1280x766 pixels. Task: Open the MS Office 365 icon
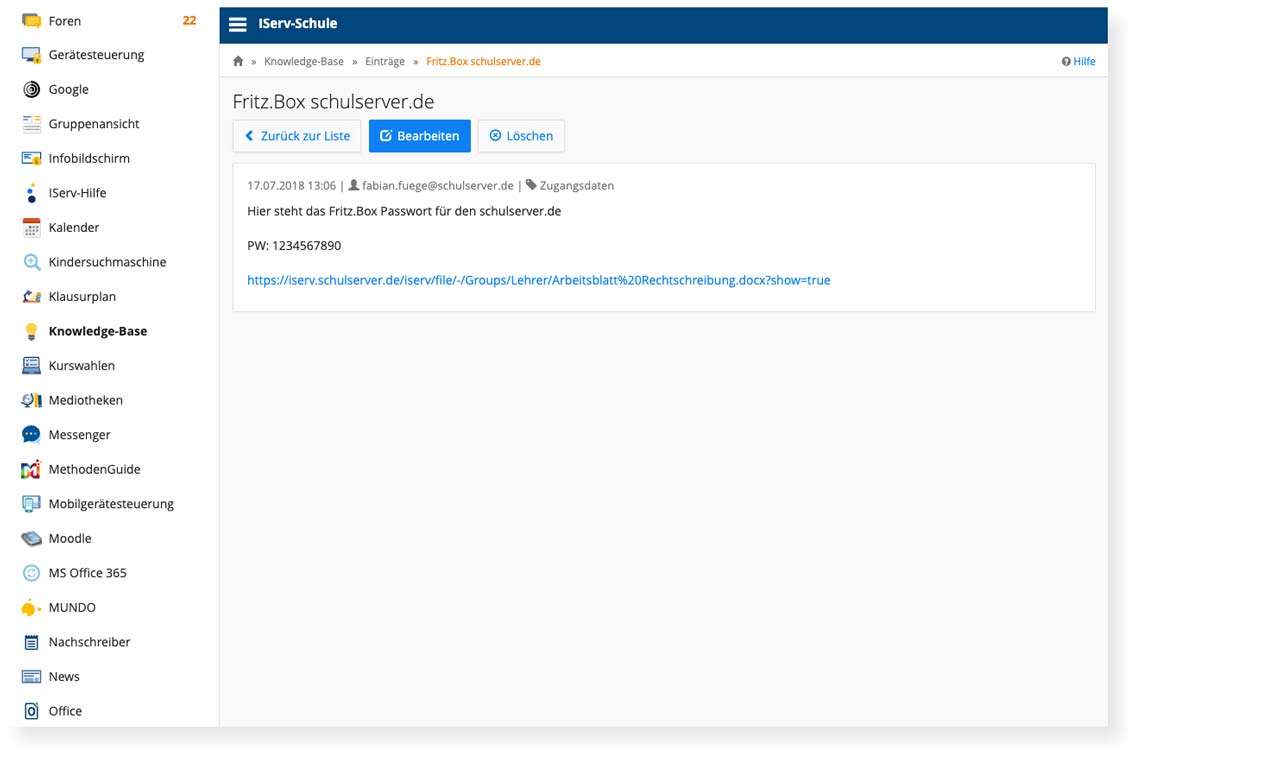click(x=31, y=573)
